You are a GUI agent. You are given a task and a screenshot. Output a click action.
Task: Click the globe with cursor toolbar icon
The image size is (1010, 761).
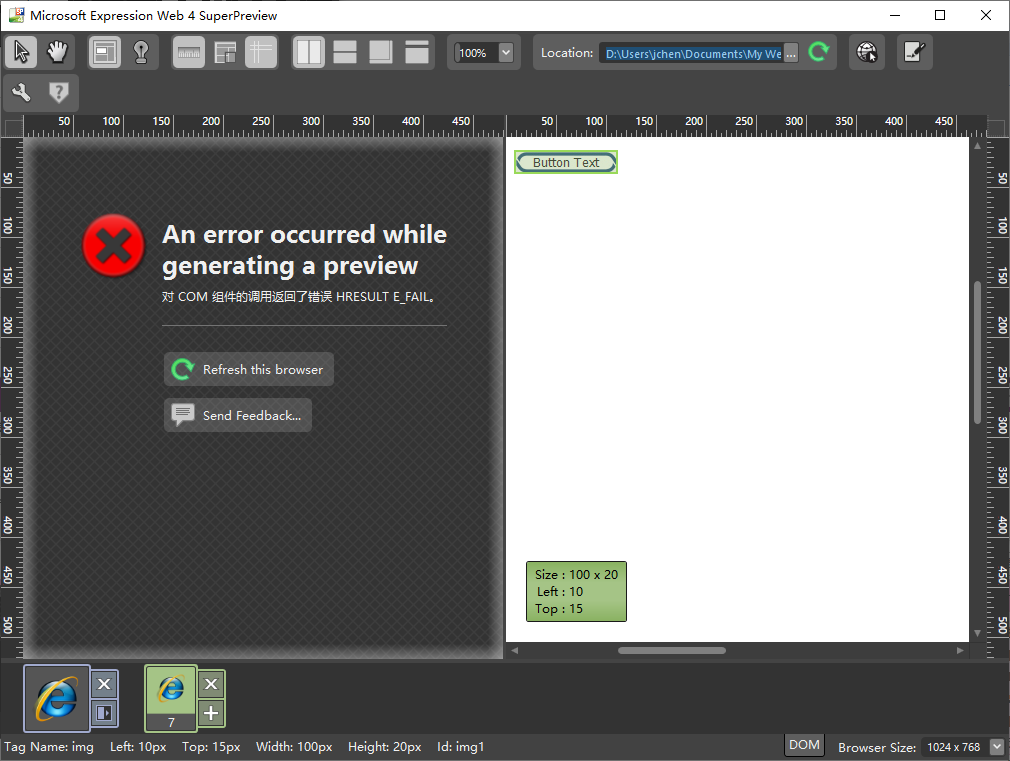pos(867,52)
